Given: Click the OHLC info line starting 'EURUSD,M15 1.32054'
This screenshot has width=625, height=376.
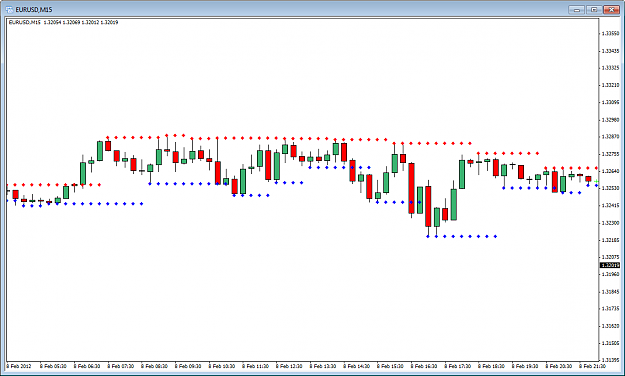Looking at the screenshot, I should pos(63,22).
